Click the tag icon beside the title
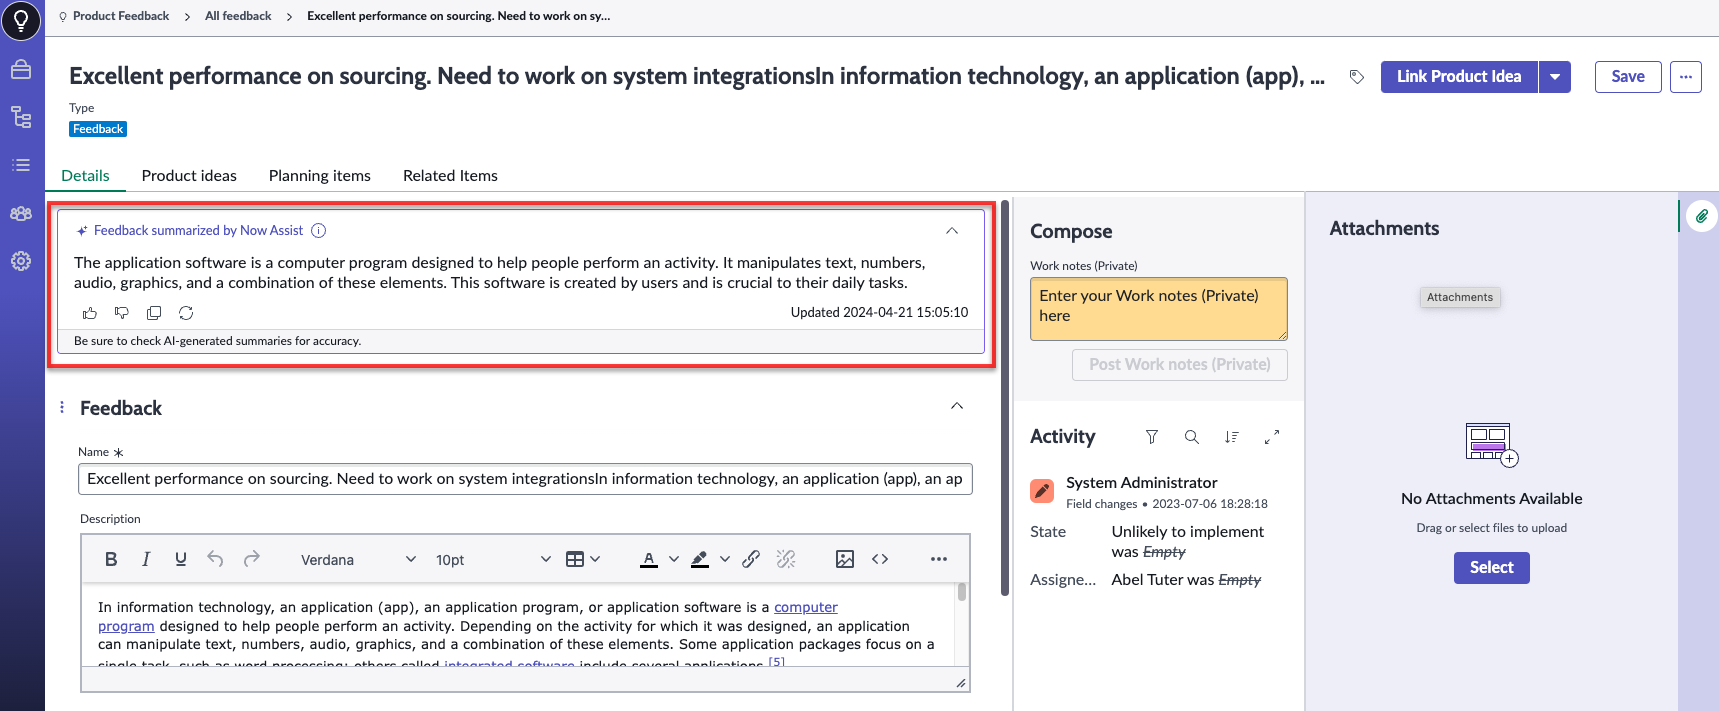The height and width of the screenshot is (711, 1719). coord(1357,77)
